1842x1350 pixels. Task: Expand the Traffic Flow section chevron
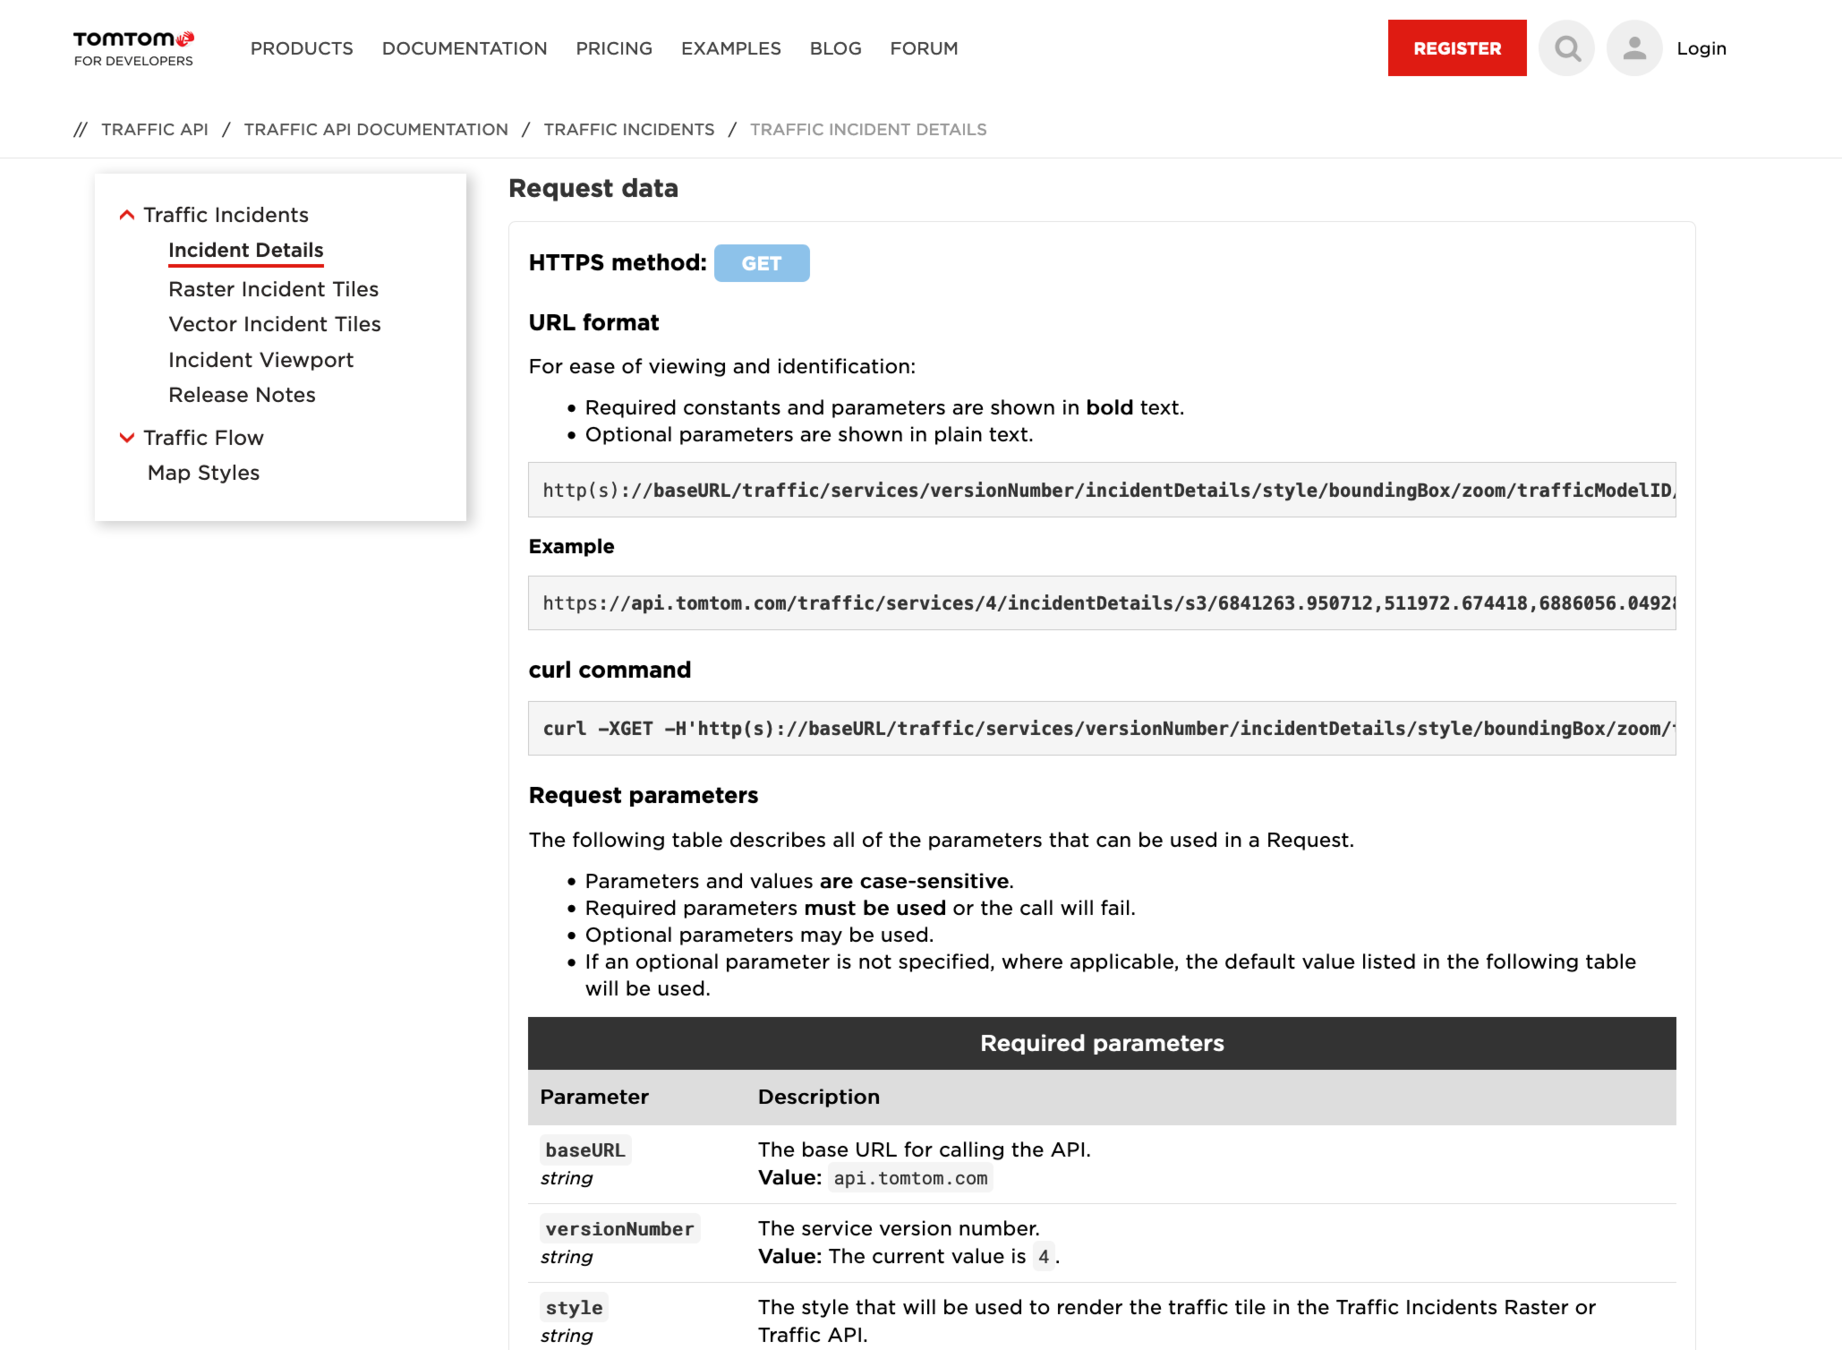pyautogui.click(x=127, y=438)
